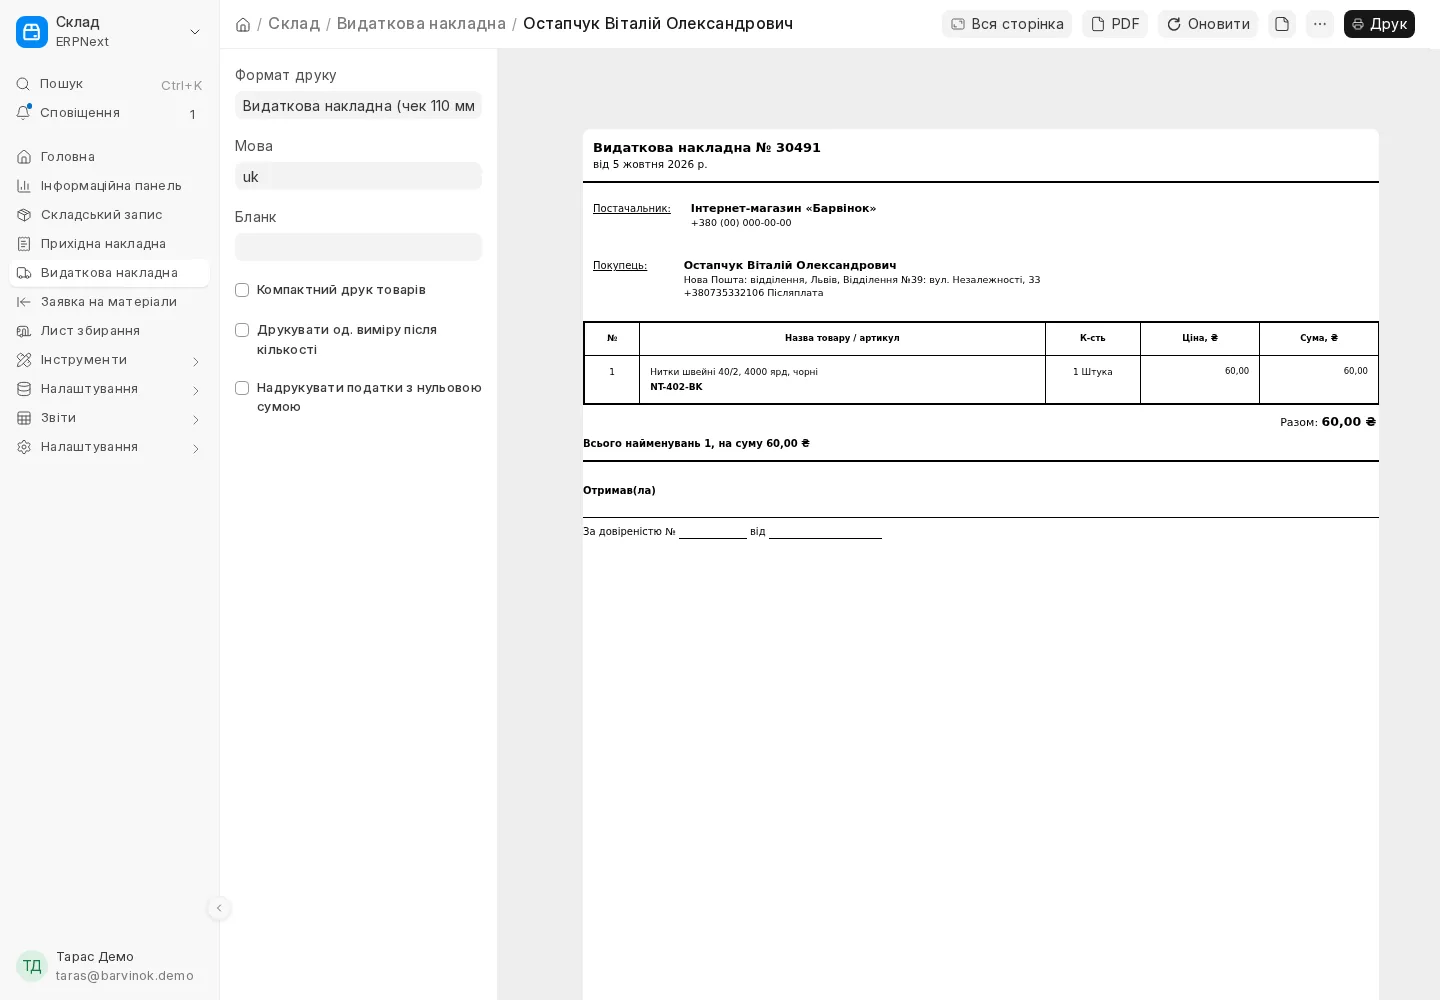
Task: Click the Оновити refresh button
Action: point(1208,24)
